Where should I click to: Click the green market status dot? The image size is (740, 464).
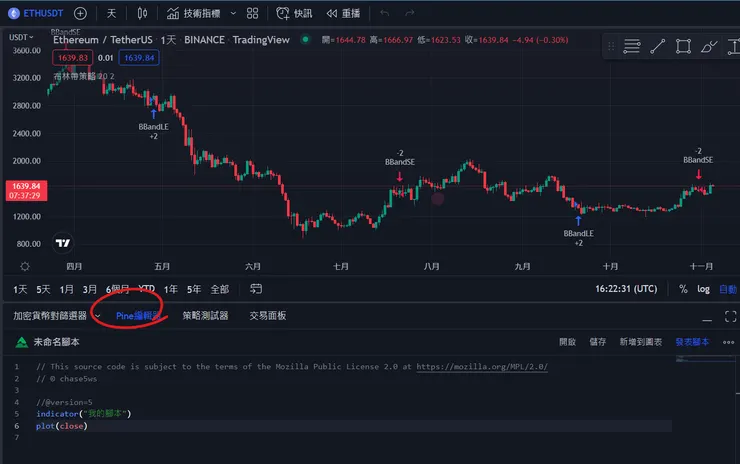tap(305, 40)
